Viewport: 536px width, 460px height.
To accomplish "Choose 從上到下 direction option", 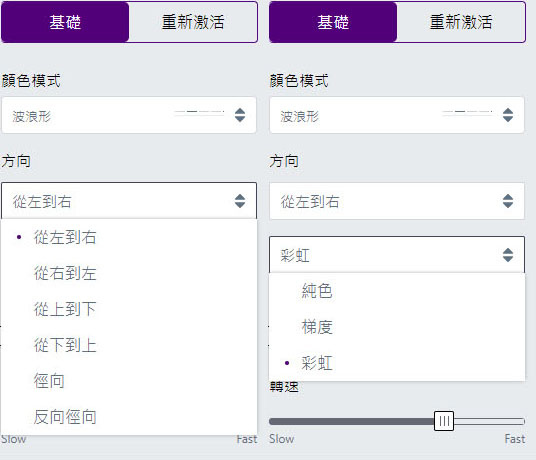I will click(129, 309).
